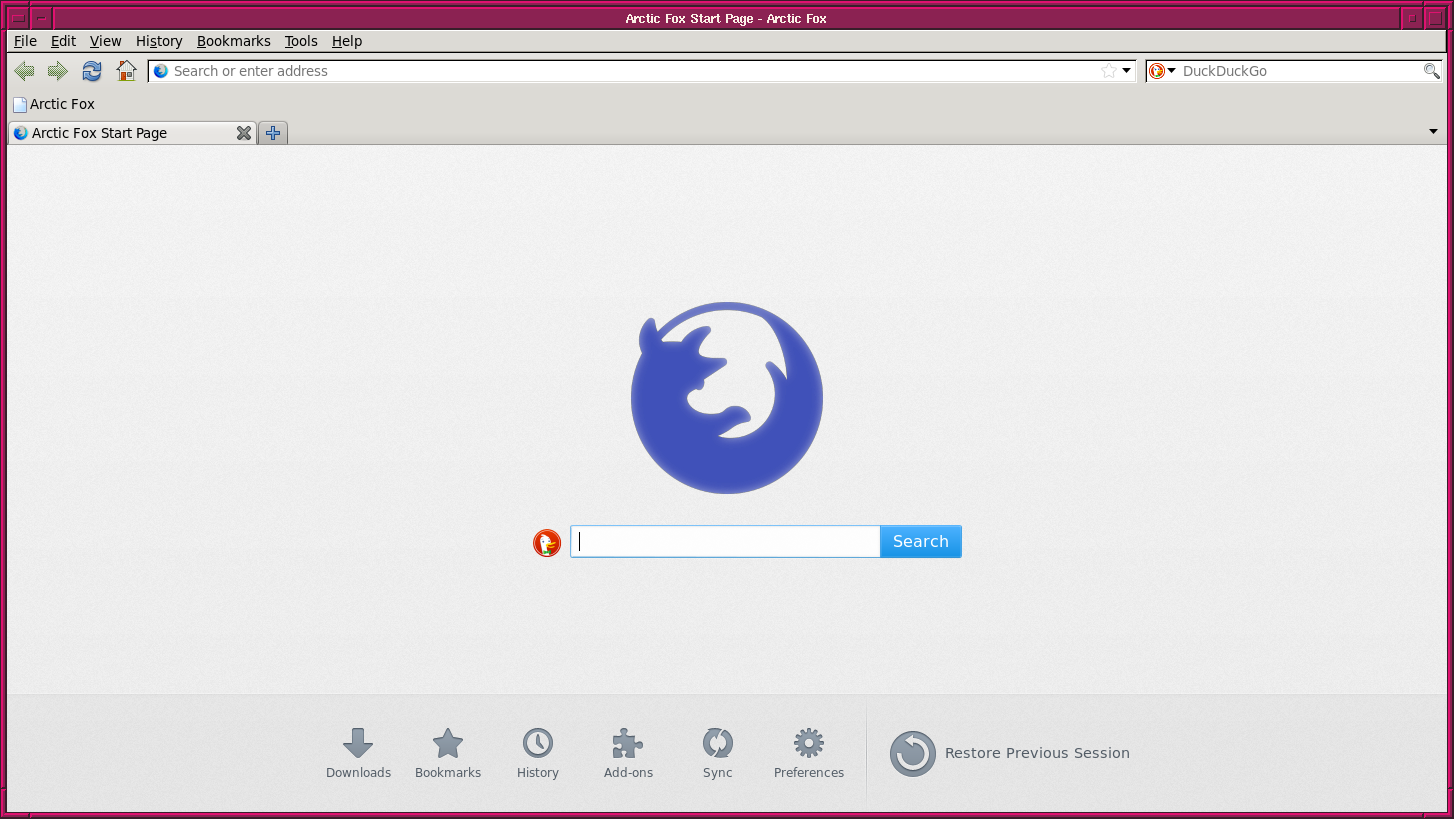Viewport: 1454px width, 819px height.
Task: Expand the list all tabs arrow
Action: (x=1432, y=132)
